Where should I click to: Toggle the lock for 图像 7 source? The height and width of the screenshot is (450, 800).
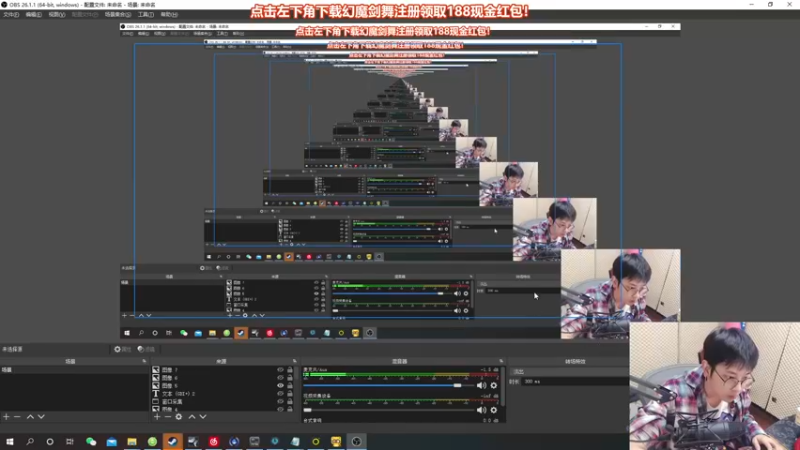[x=290, y=369]
